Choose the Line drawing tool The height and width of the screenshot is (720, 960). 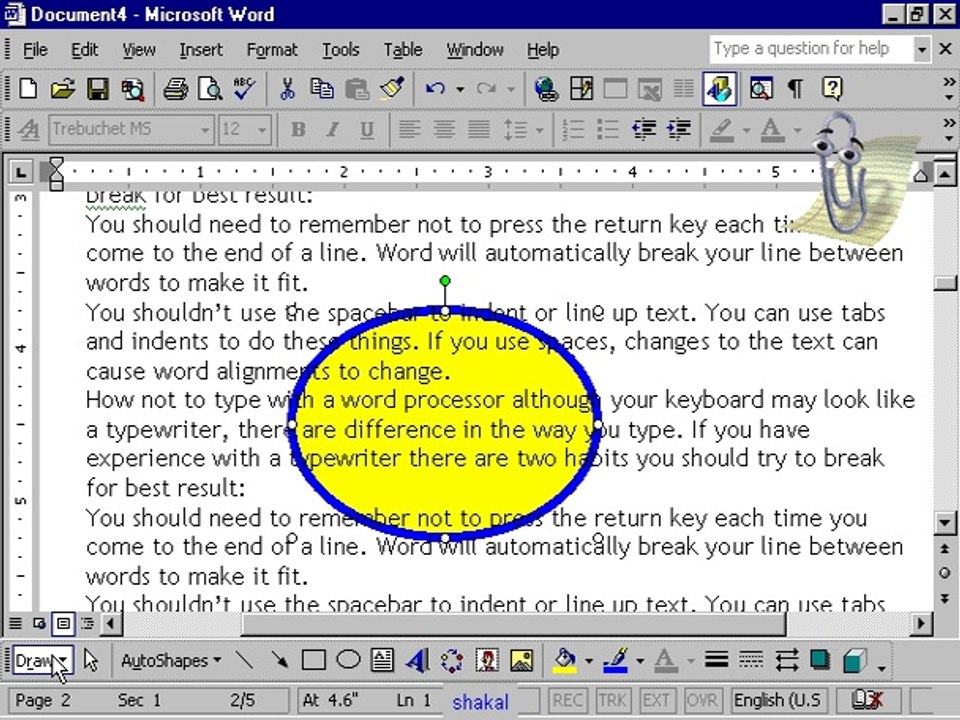click(245, 660)
